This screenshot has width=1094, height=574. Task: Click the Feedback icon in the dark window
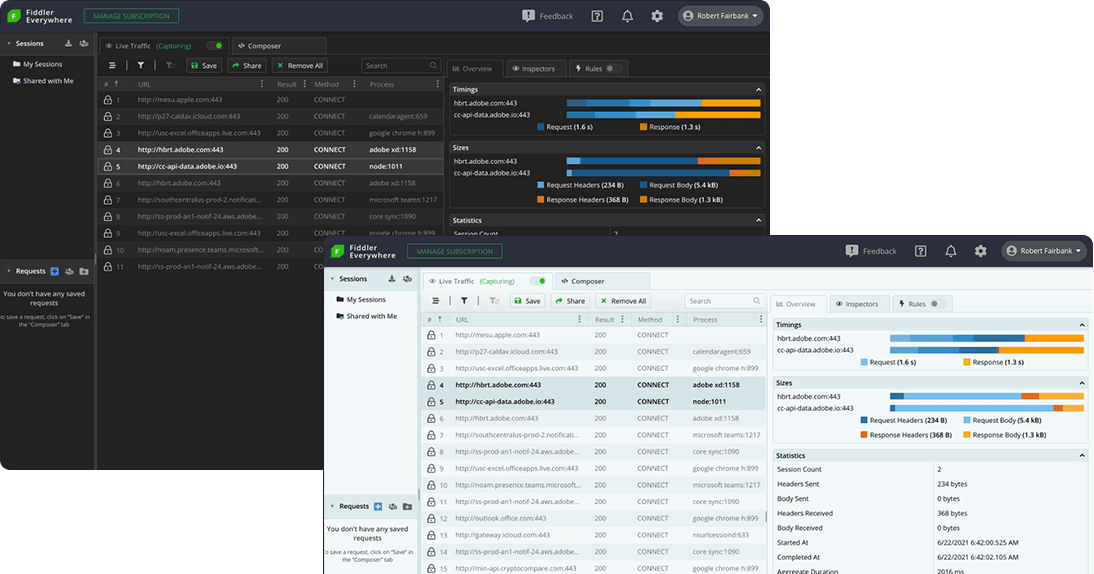[528, 15]
